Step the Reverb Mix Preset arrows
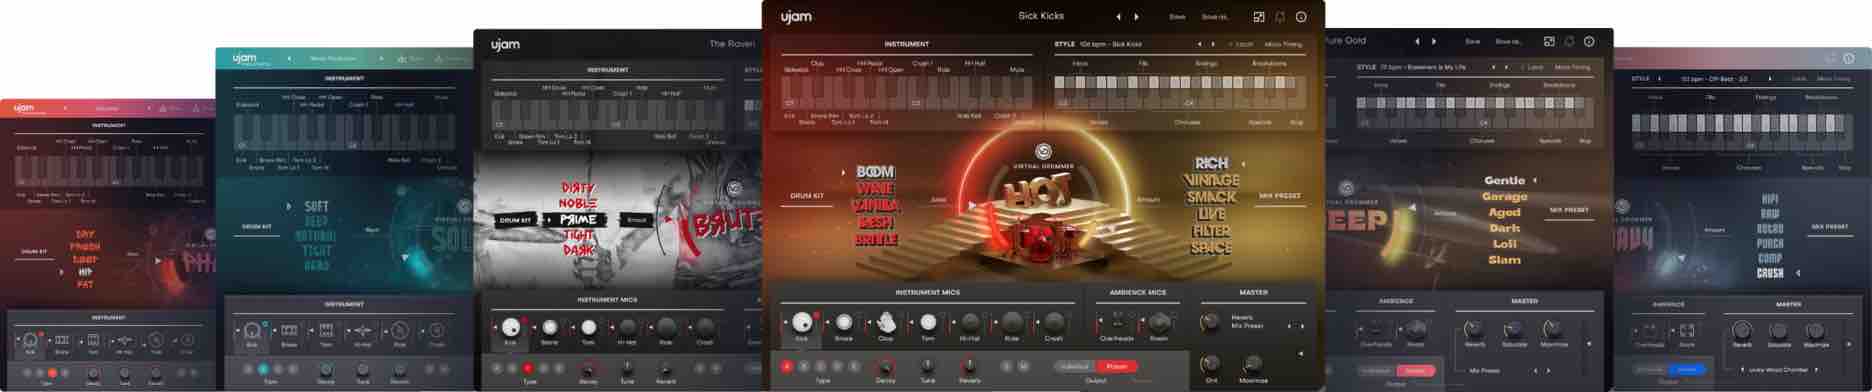 pos(1295,326)
